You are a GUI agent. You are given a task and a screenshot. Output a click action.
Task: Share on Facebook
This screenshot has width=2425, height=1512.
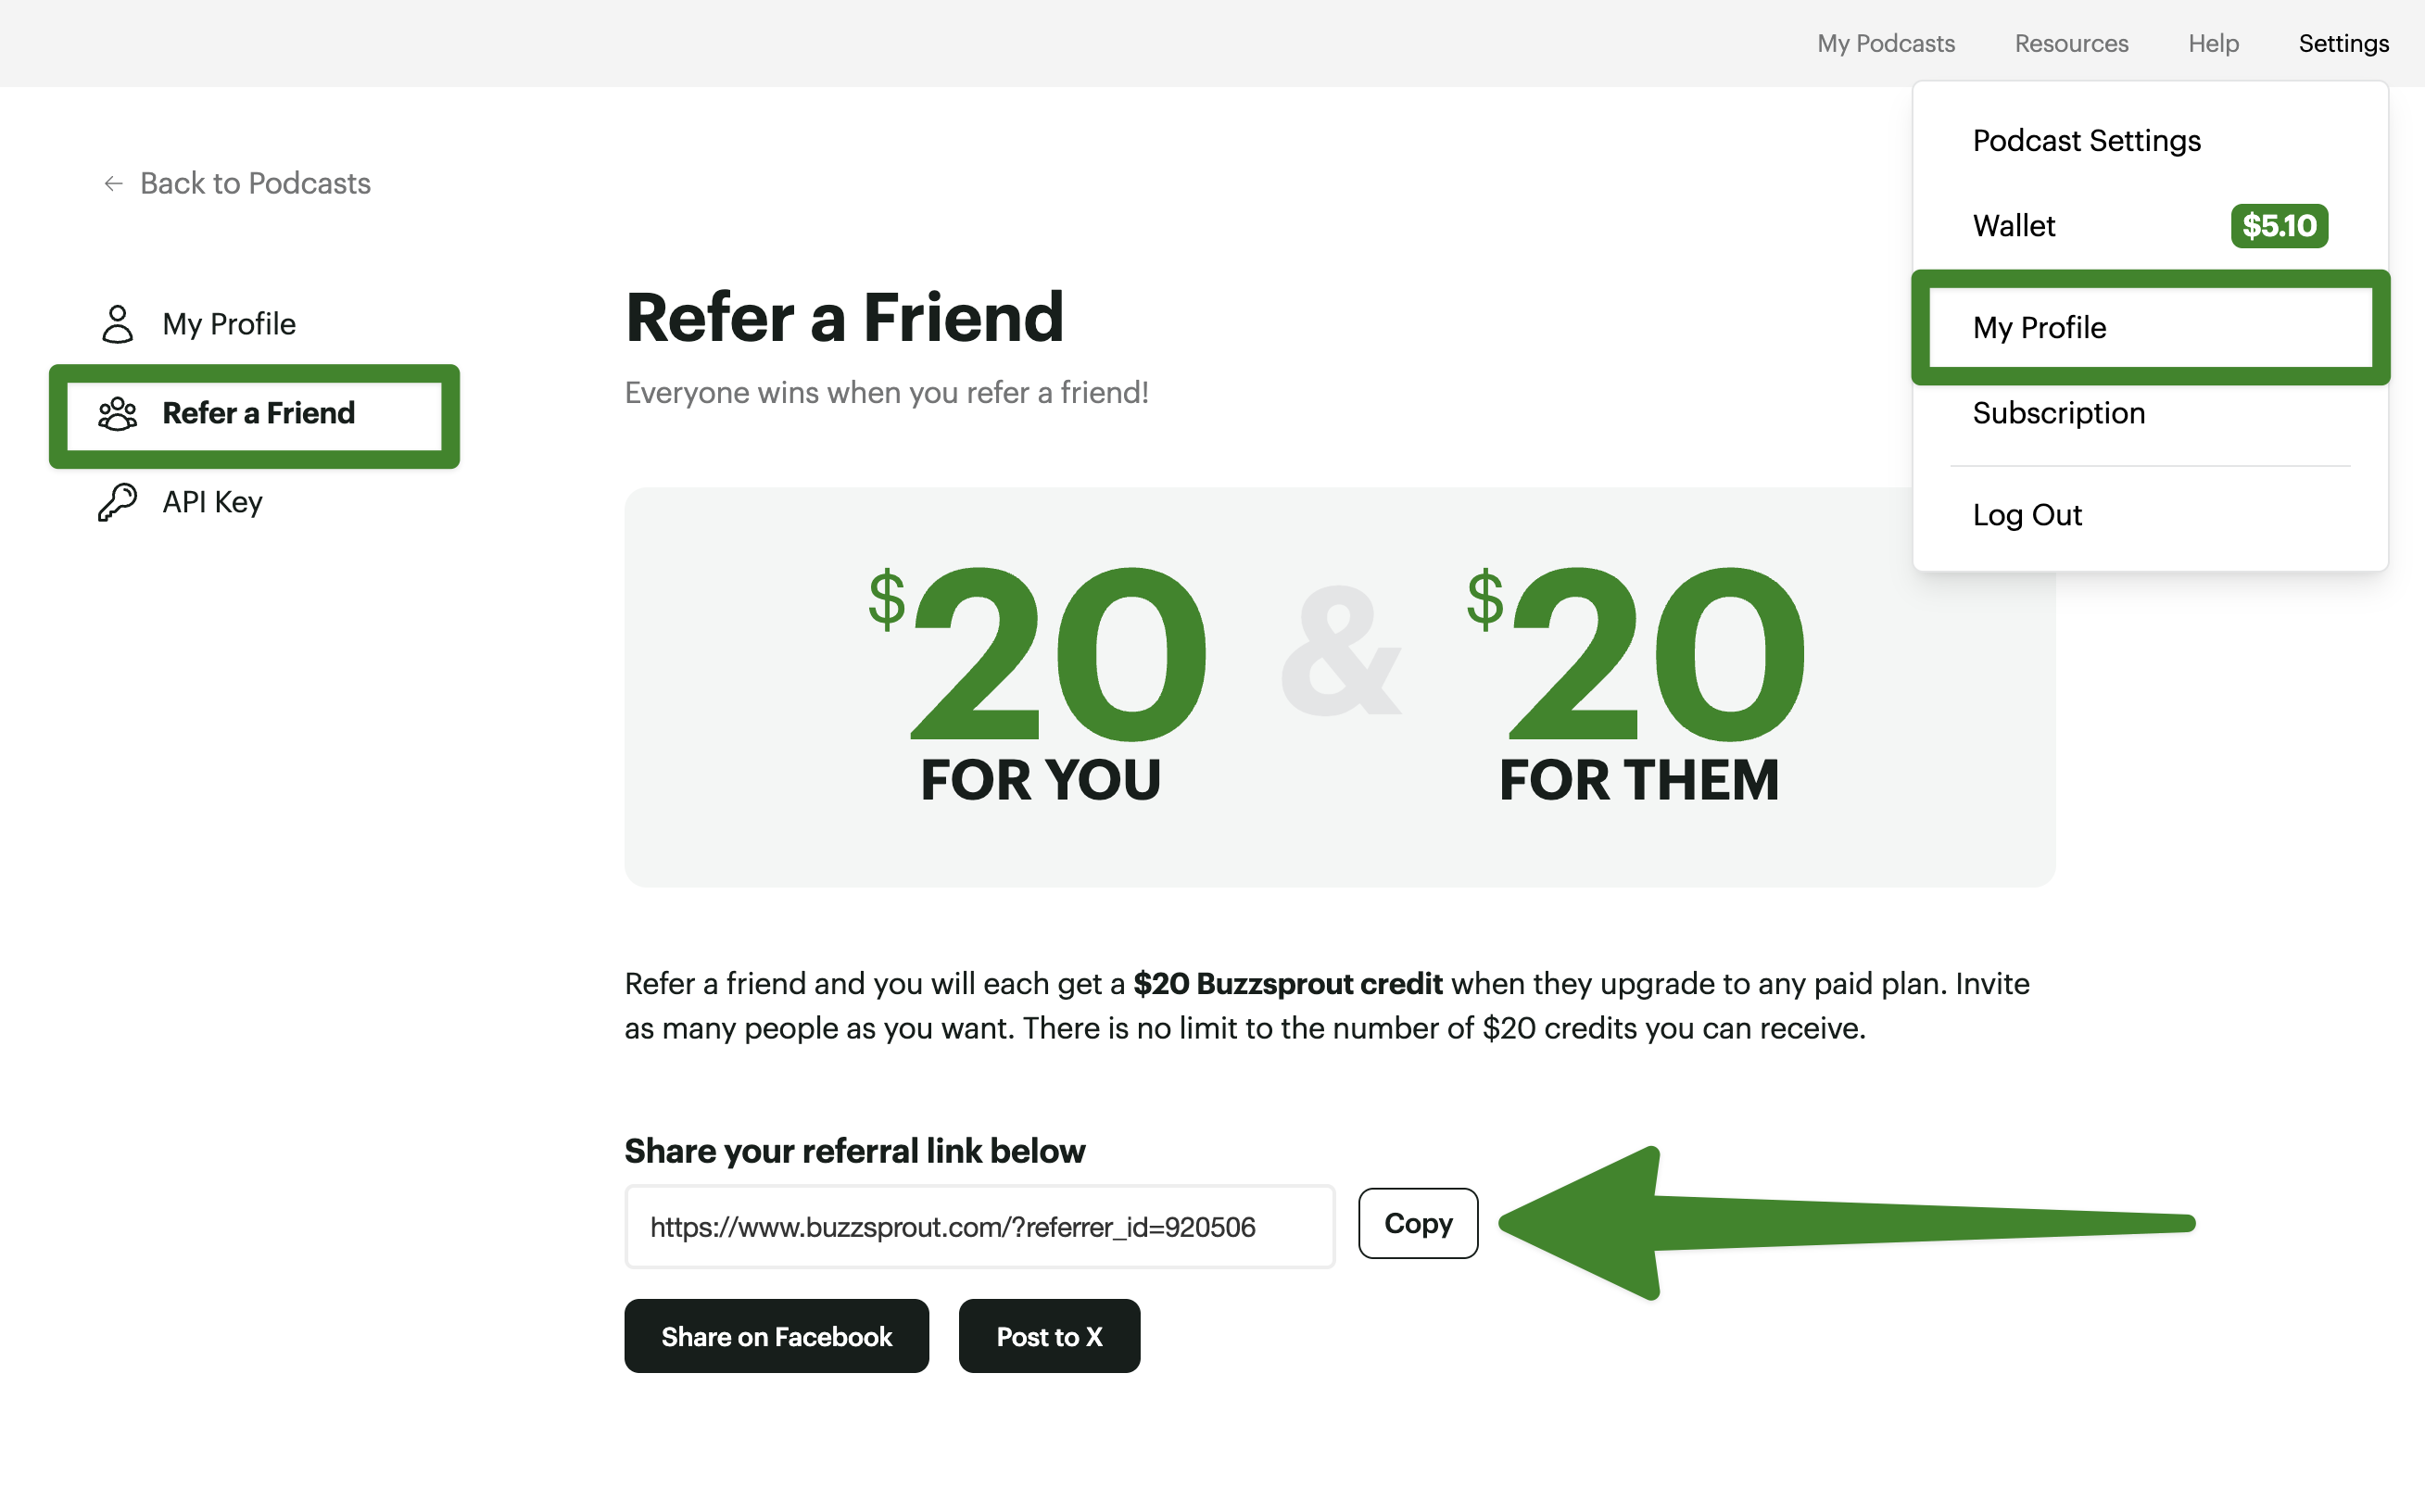point(776,1336)
